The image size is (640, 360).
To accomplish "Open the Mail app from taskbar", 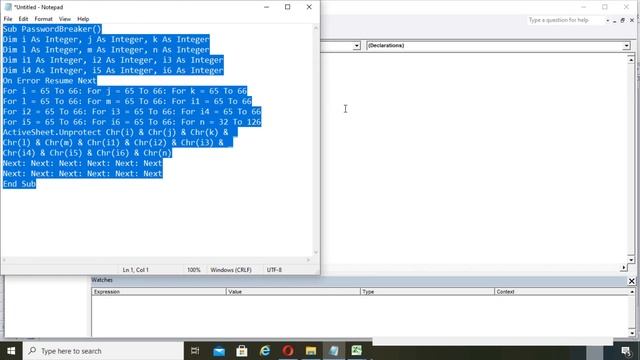I will (x=219, y=351).
